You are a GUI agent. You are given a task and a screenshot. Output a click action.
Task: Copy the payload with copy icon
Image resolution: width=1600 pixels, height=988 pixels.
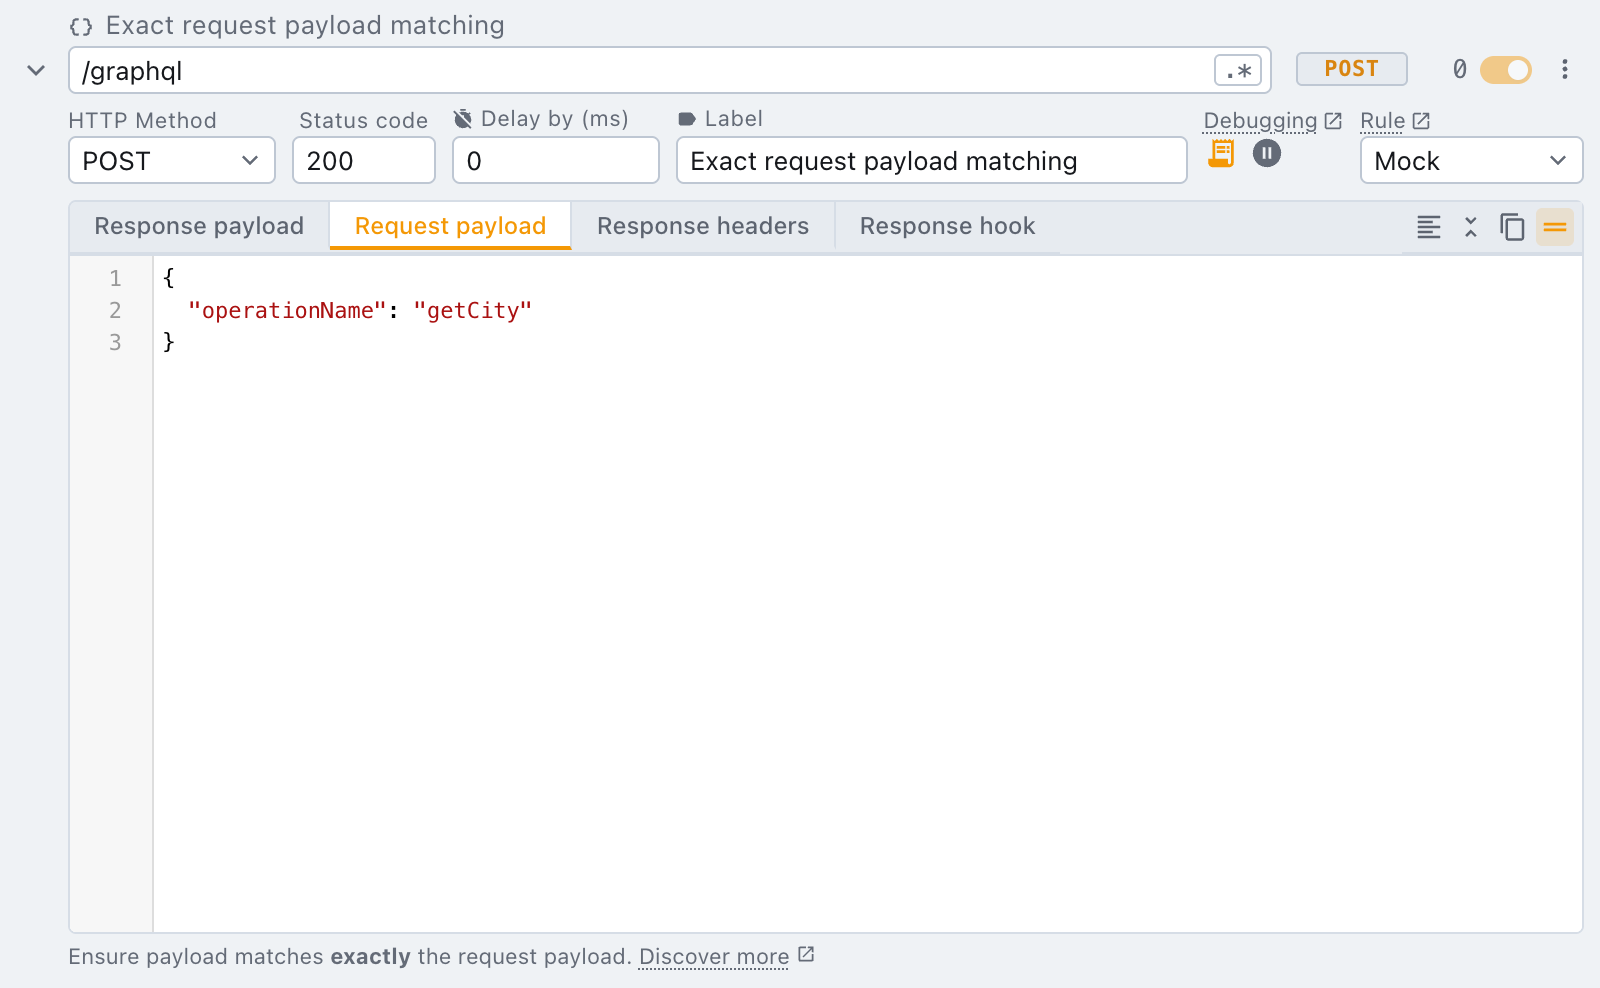(1512, 227)
